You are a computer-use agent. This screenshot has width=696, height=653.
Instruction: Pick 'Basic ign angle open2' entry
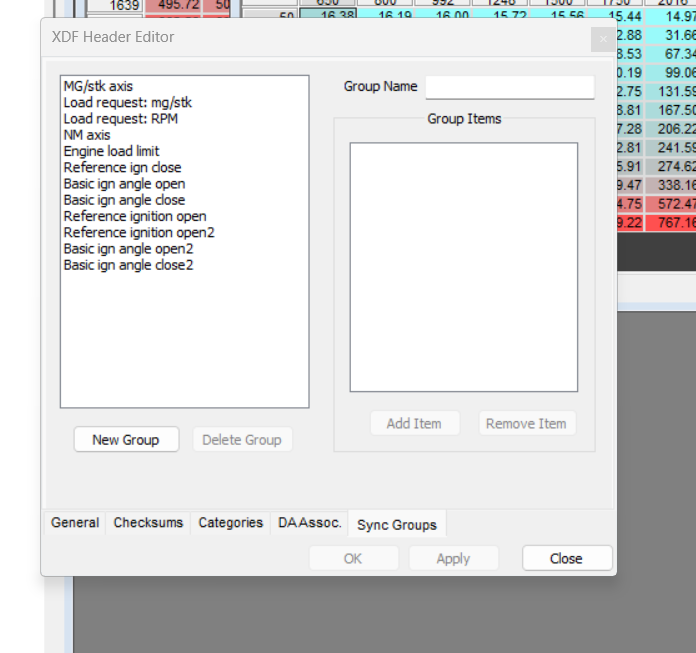[128, 249]
